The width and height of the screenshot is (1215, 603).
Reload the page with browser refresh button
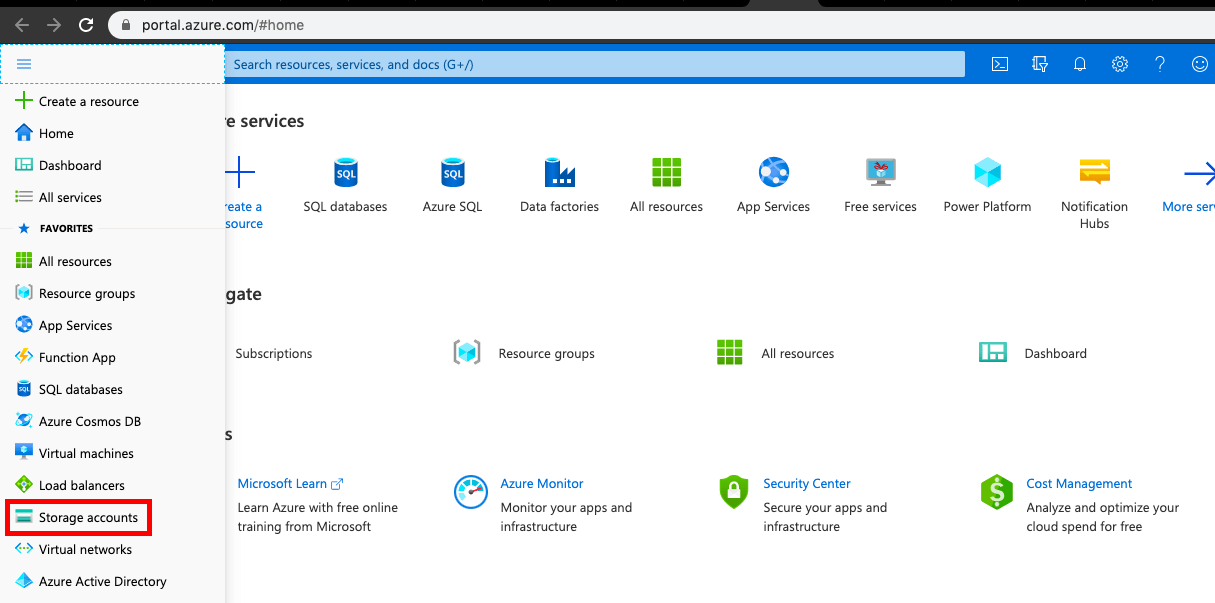86,25
